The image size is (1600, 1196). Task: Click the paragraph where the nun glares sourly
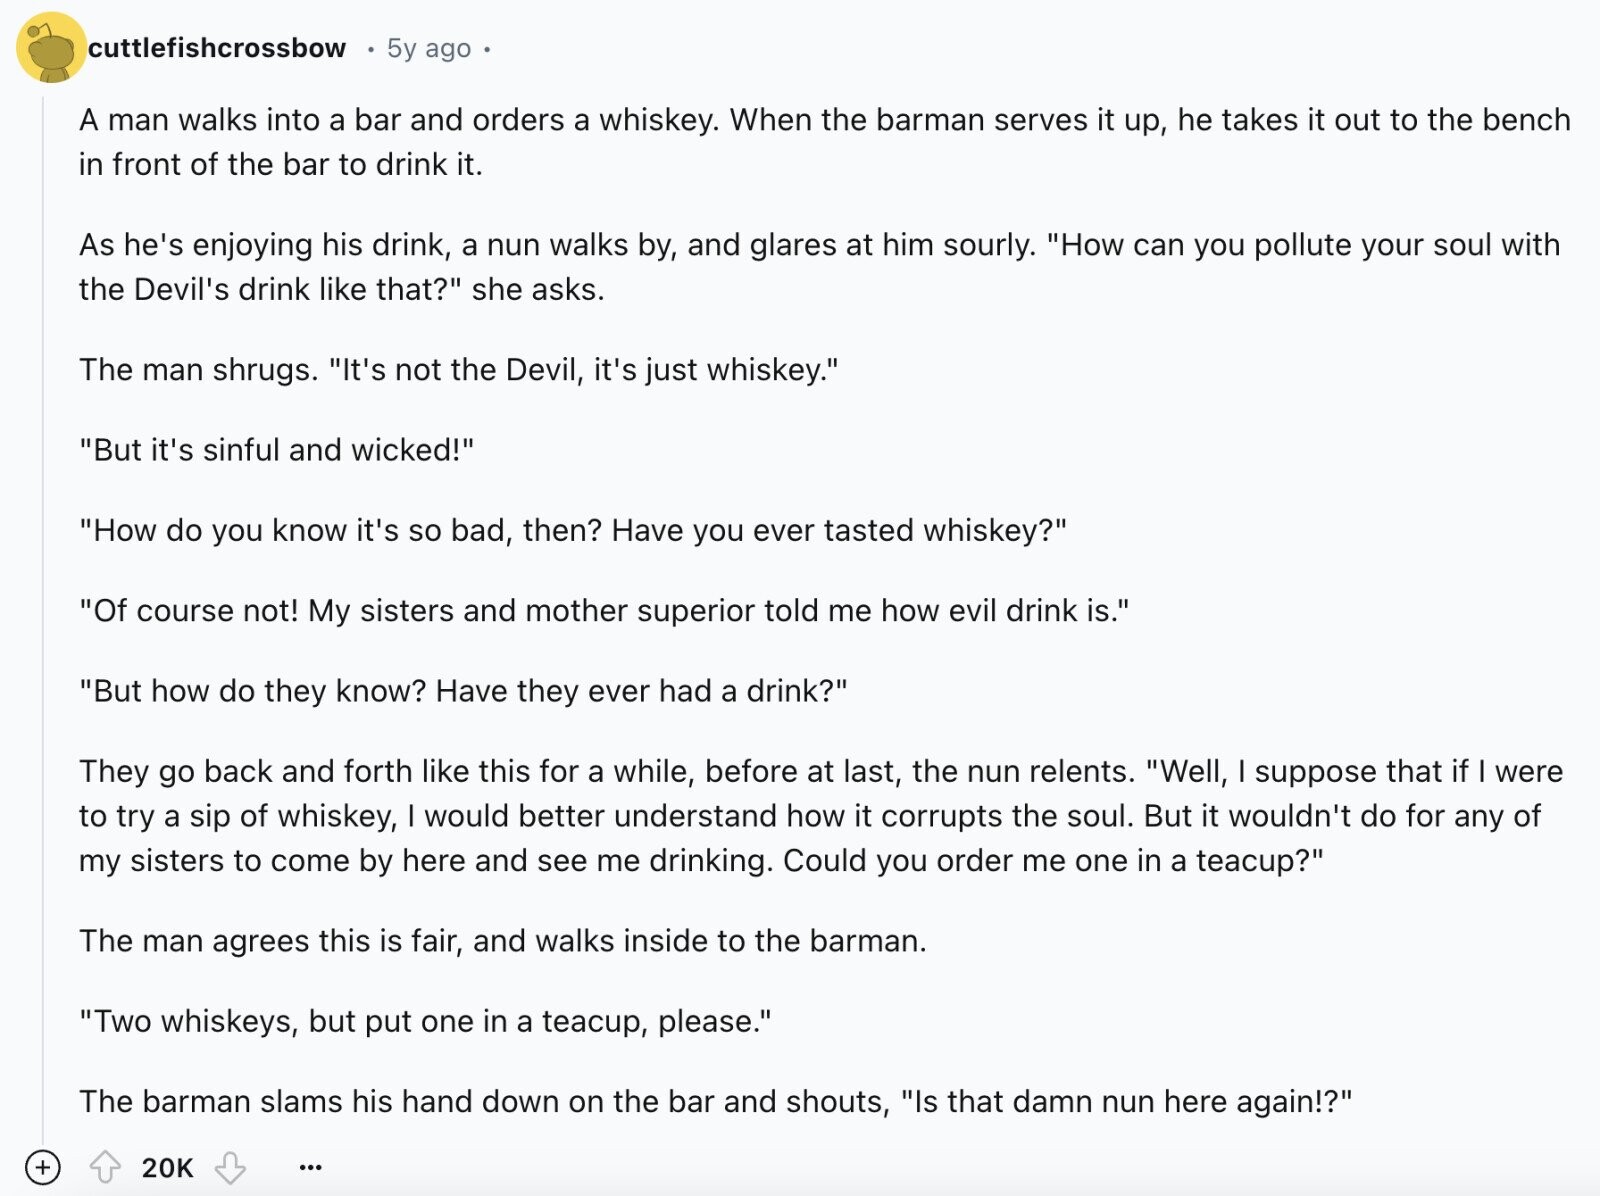(820, 267)
